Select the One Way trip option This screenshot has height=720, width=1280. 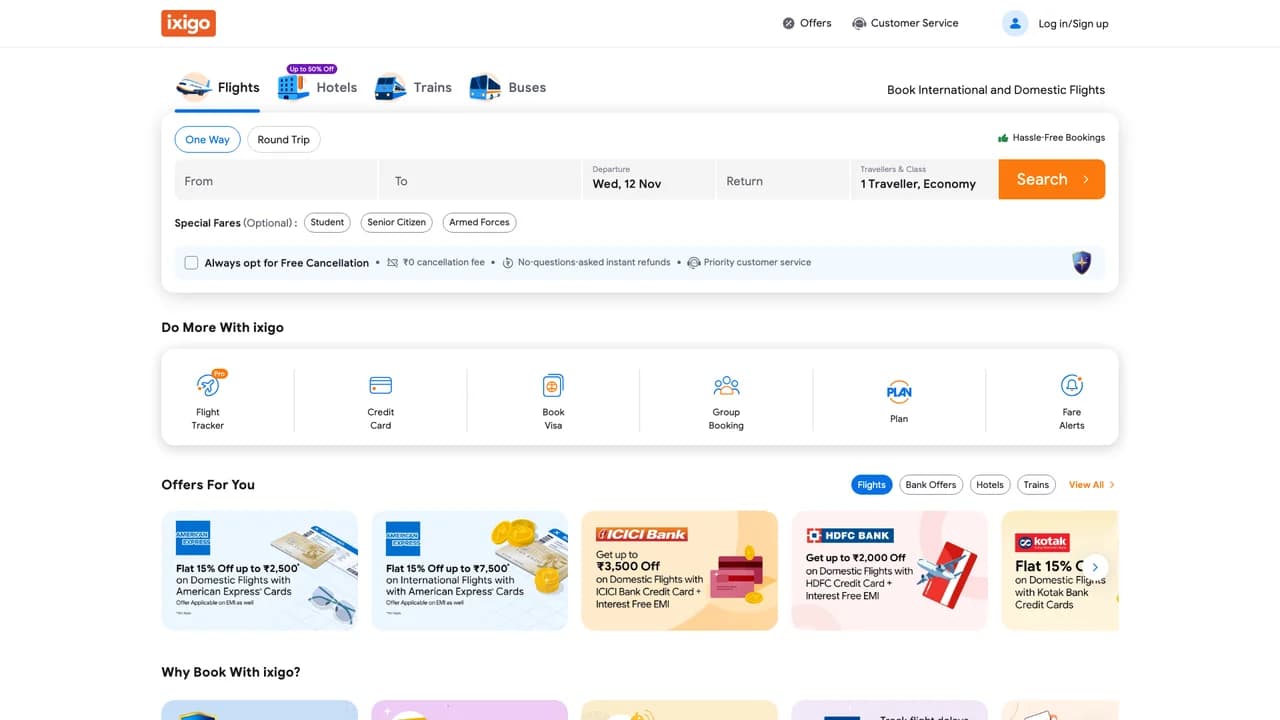[x=207, y=140]
